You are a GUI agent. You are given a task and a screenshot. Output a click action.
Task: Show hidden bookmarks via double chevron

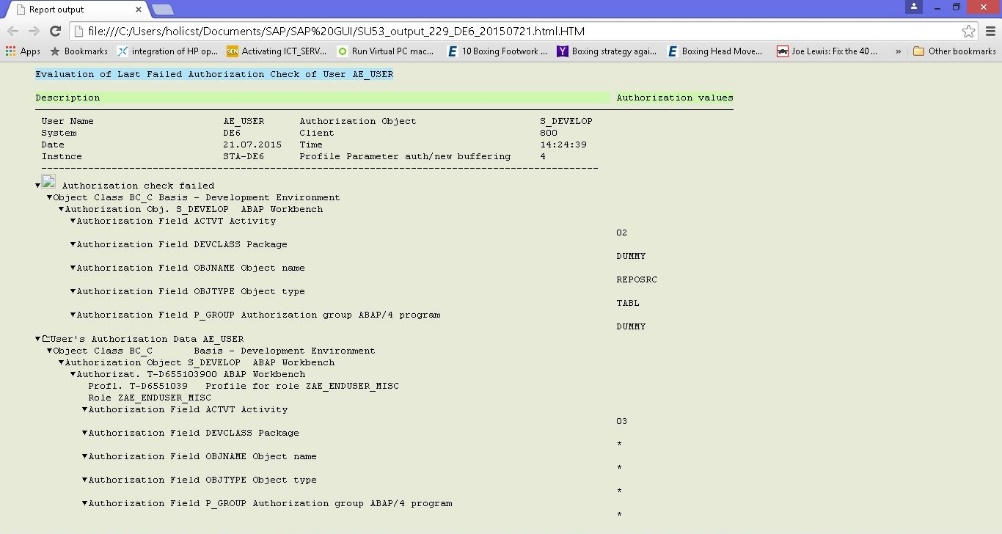point(898,51)
